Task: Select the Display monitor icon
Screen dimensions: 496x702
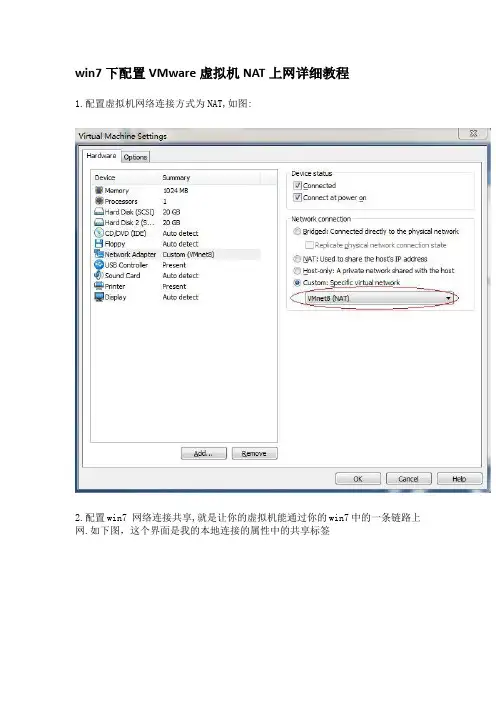Action: (99, 297)
